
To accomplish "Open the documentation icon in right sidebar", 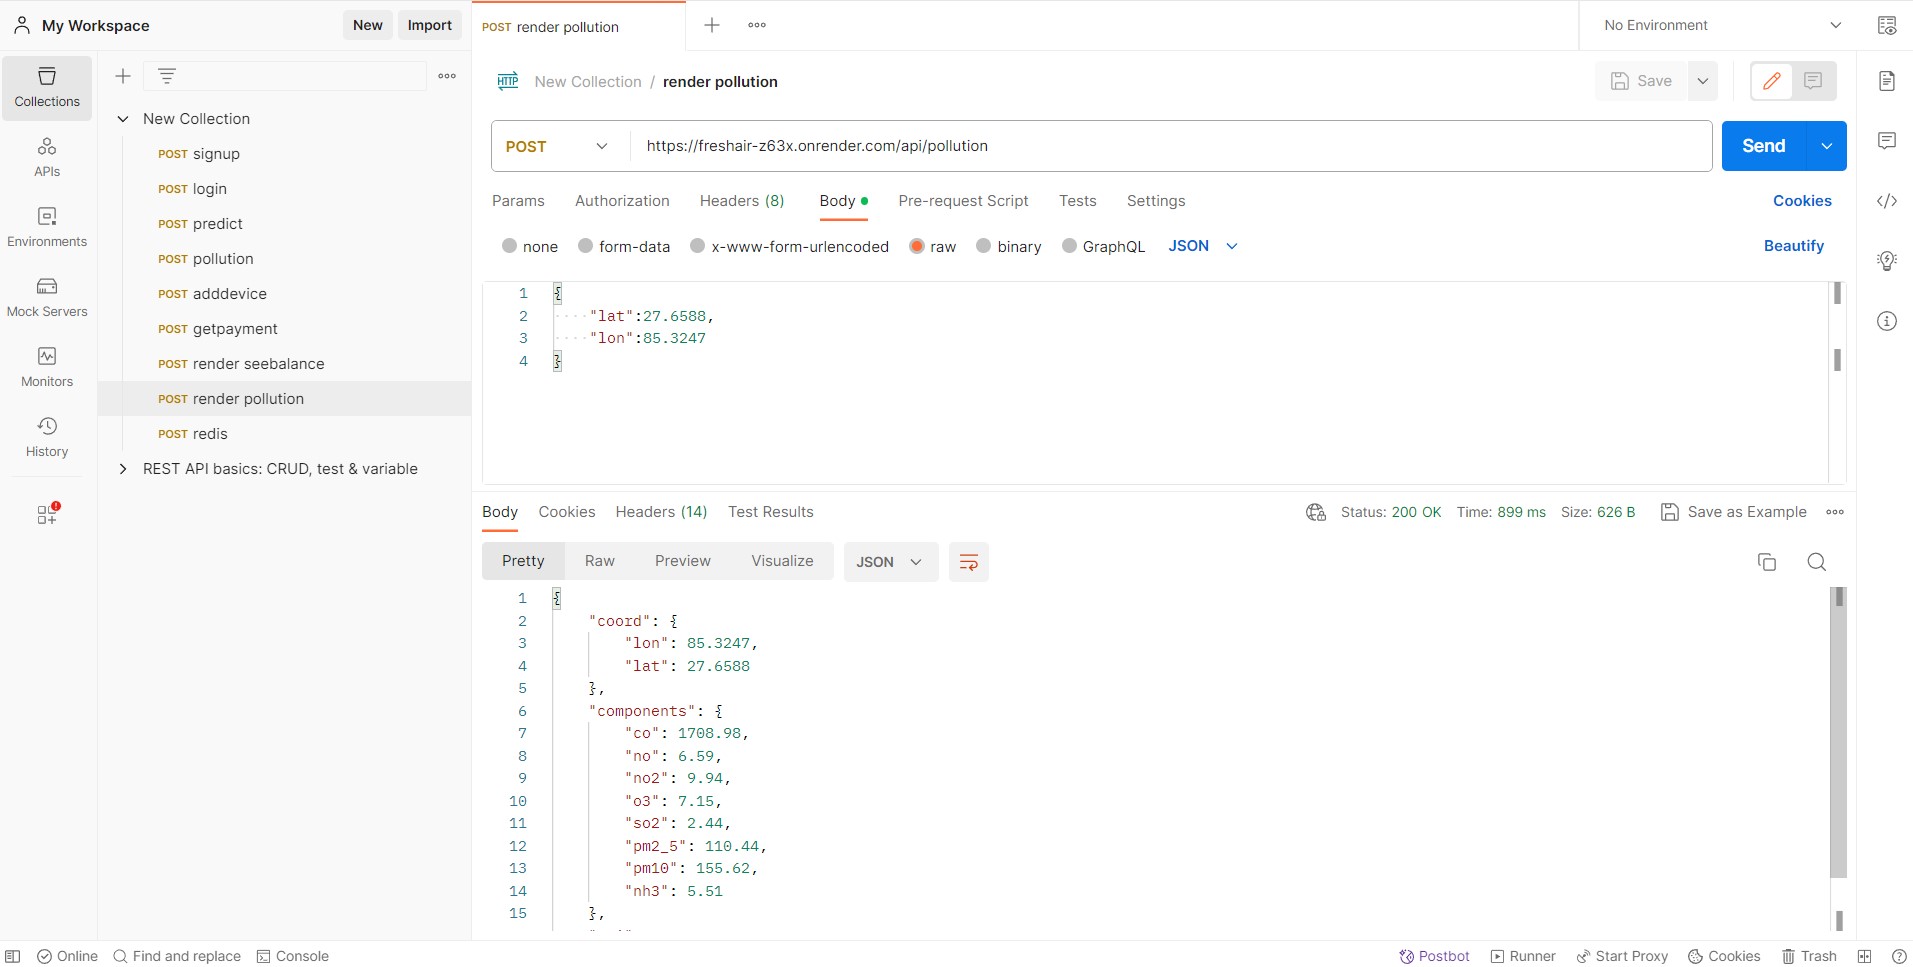I will (x=1887, y=81).
